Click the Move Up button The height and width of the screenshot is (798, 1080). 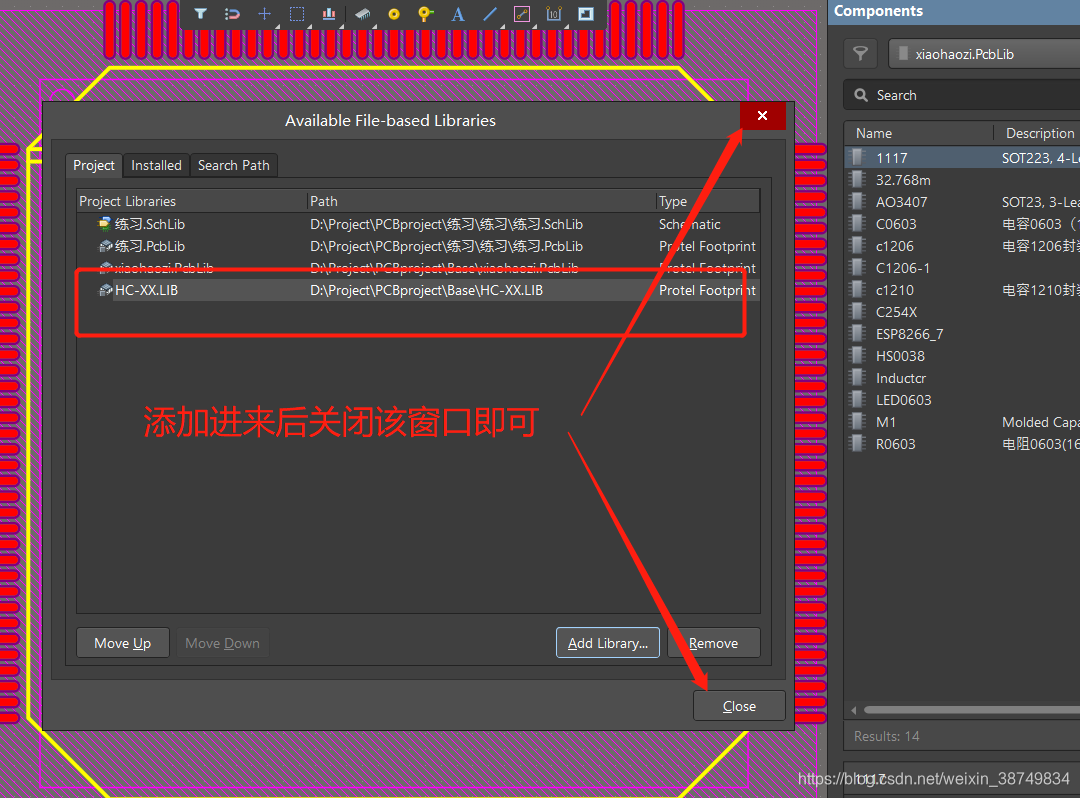[123, 643]
